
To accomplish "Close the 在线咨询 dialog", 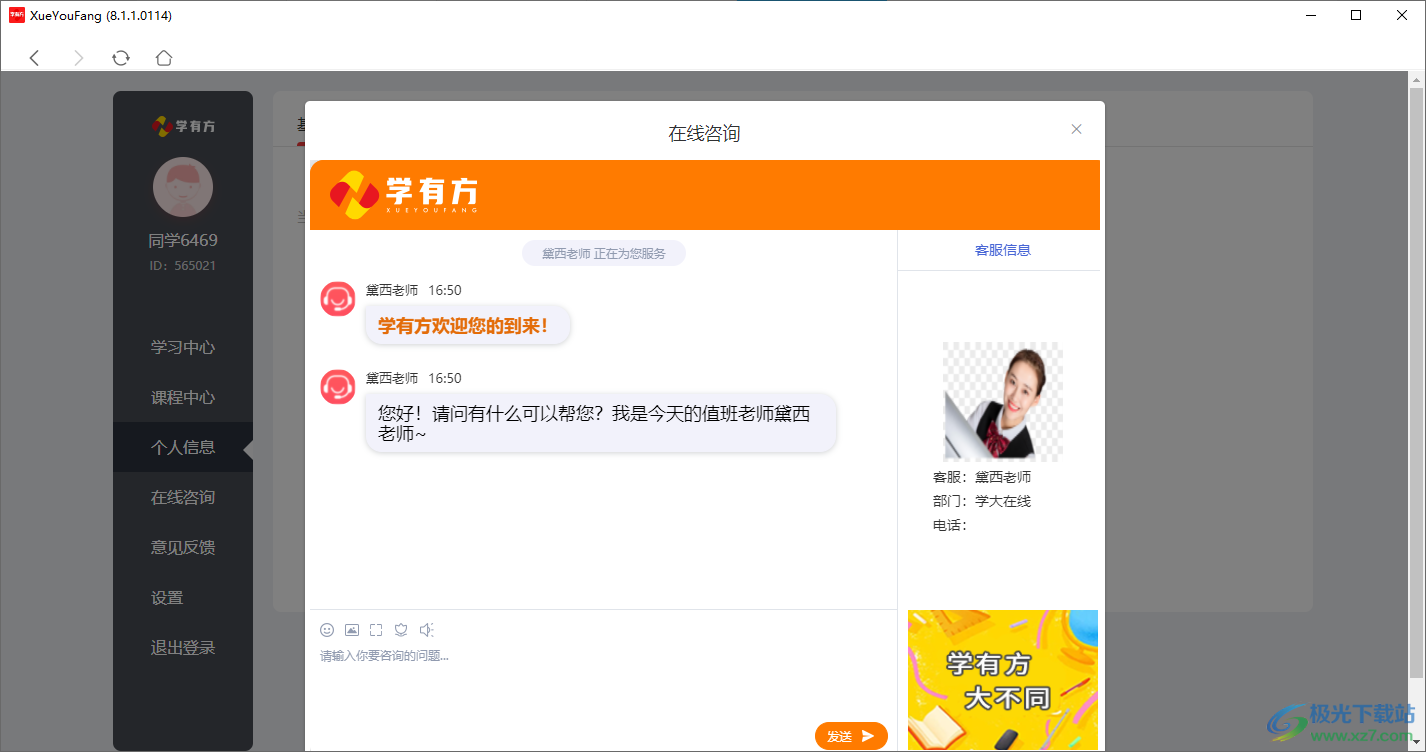I will (x=1077, y=129).
